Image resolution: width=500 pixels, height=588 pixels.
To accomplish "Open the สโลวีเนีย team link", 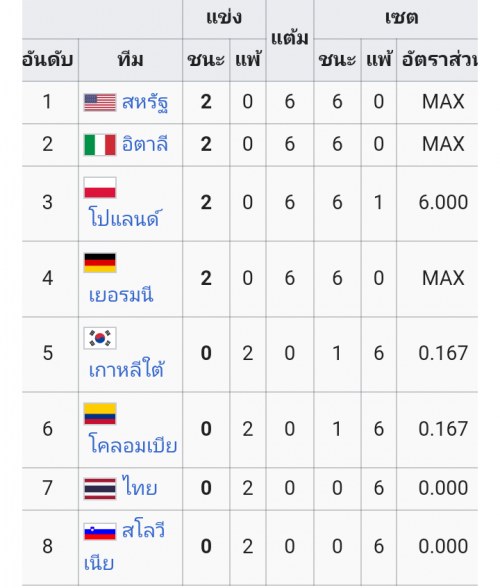I will [x=124, y=547].
